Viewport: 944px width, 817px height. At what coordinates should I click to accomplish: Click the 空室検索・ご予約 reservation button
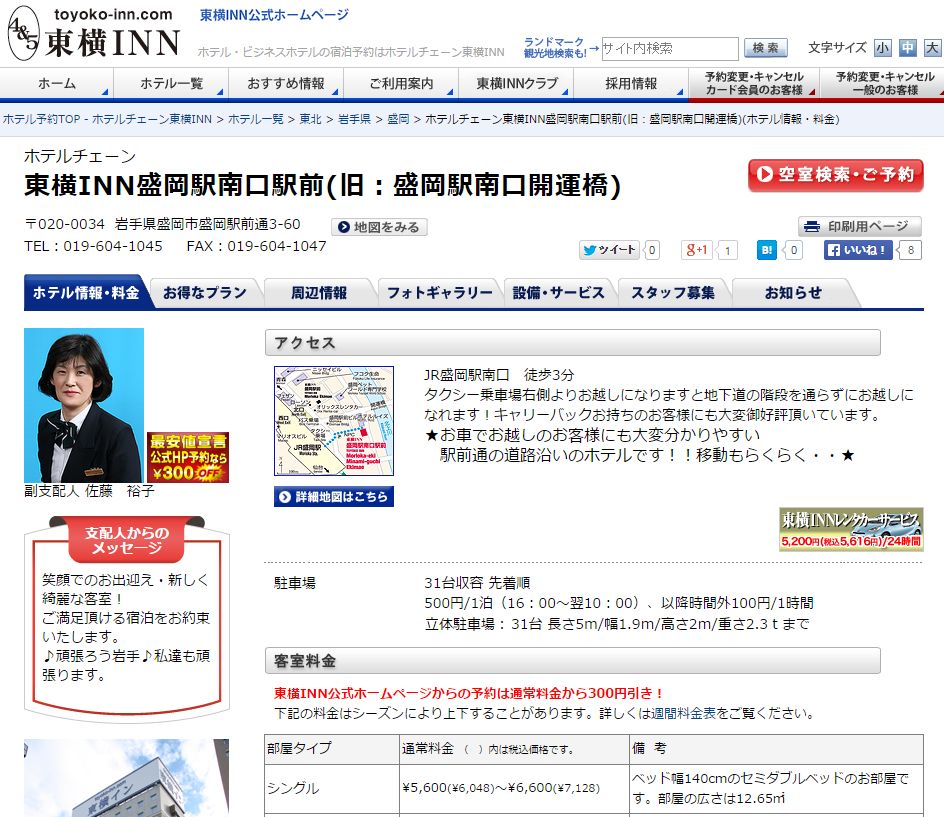[836, 175]
